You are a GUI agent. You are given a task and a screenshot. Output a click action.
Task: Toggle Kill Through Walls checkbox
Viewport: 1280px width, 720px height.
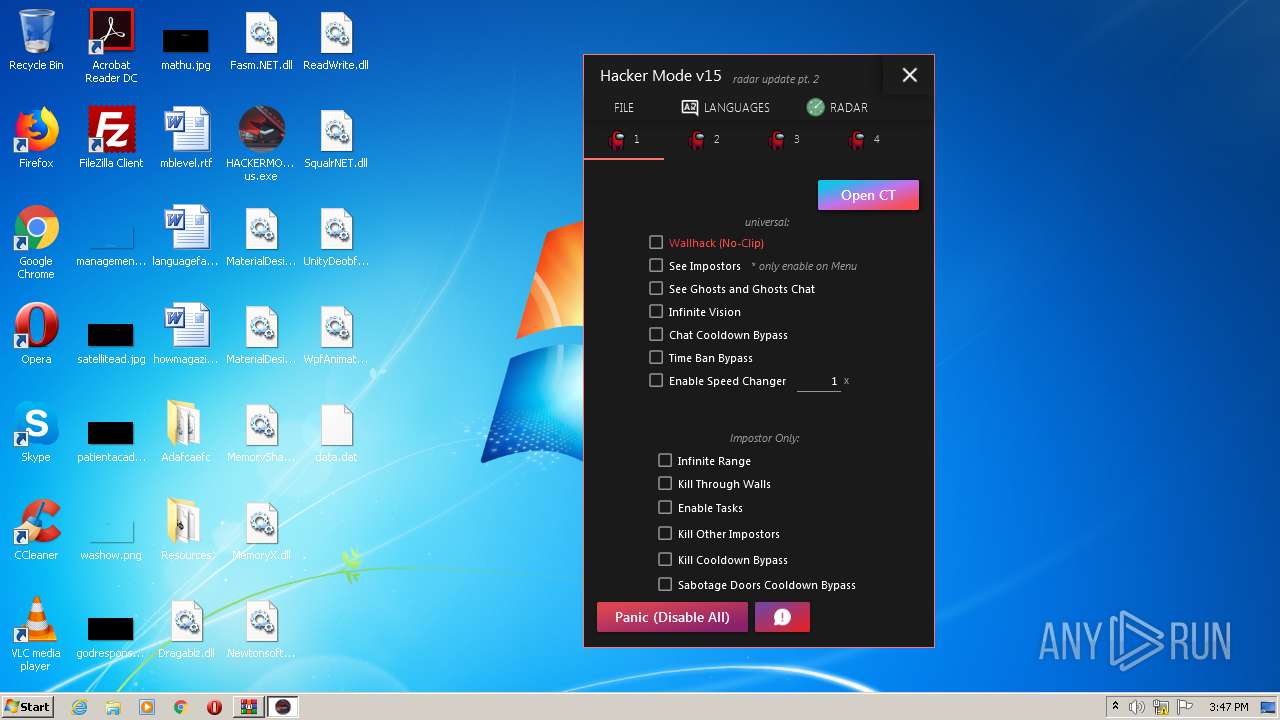point(665,483)
